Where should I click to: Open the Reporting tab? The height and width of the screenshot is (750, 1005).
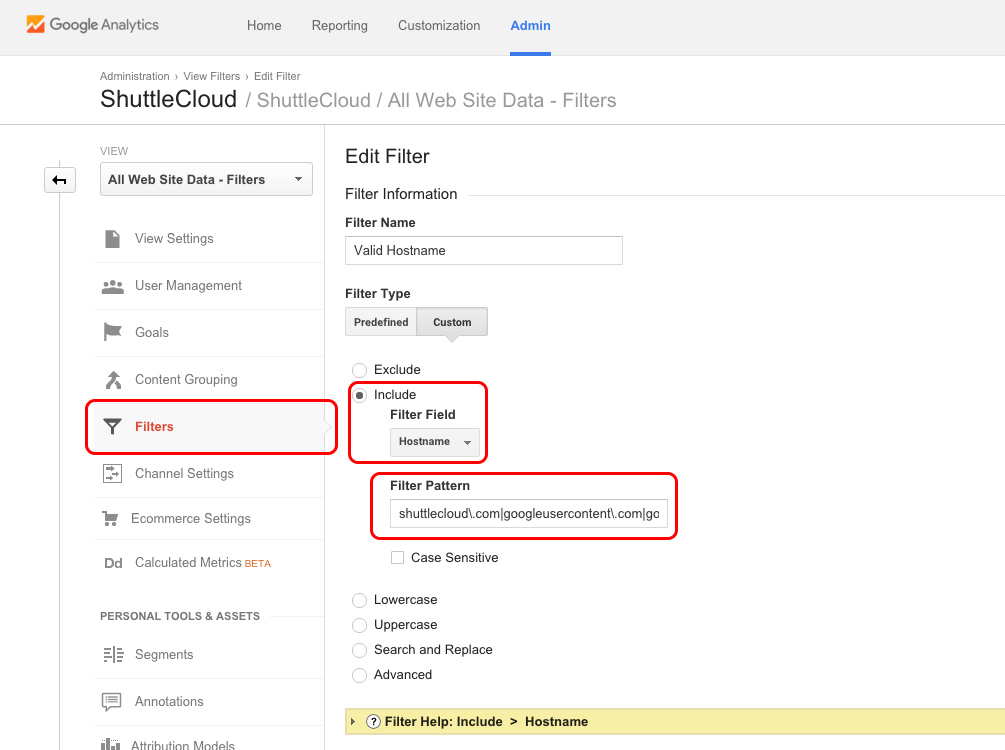pyautogui.click(x=340, y=26)
